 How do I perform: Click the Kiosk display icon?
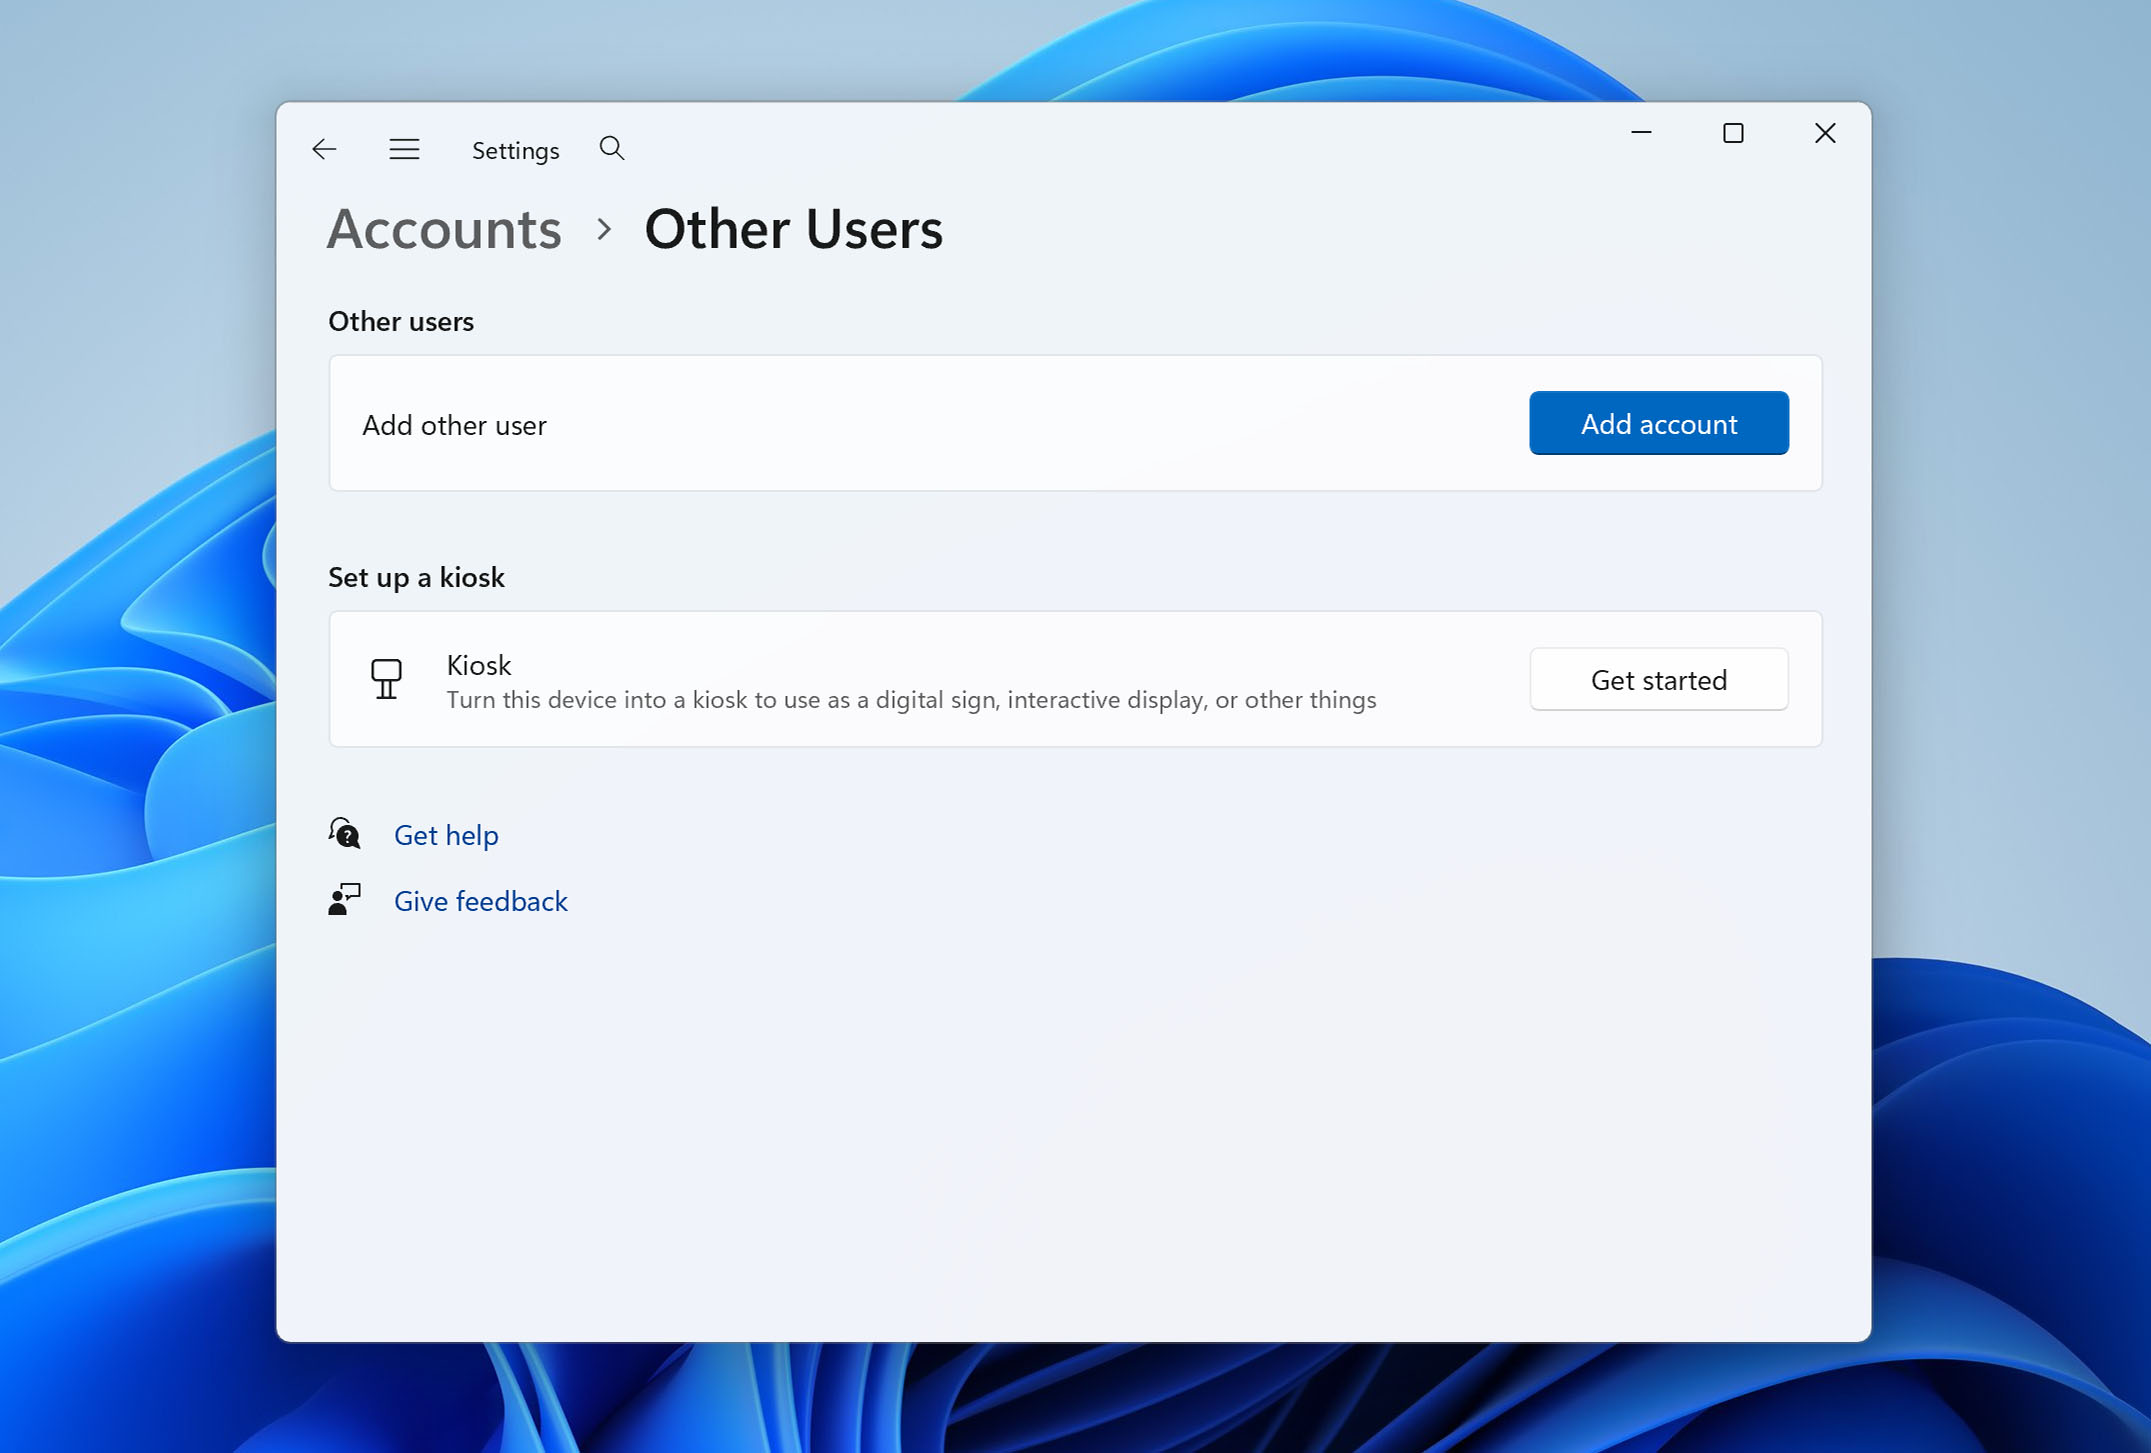pyautogui.click(x=387, y=679)
